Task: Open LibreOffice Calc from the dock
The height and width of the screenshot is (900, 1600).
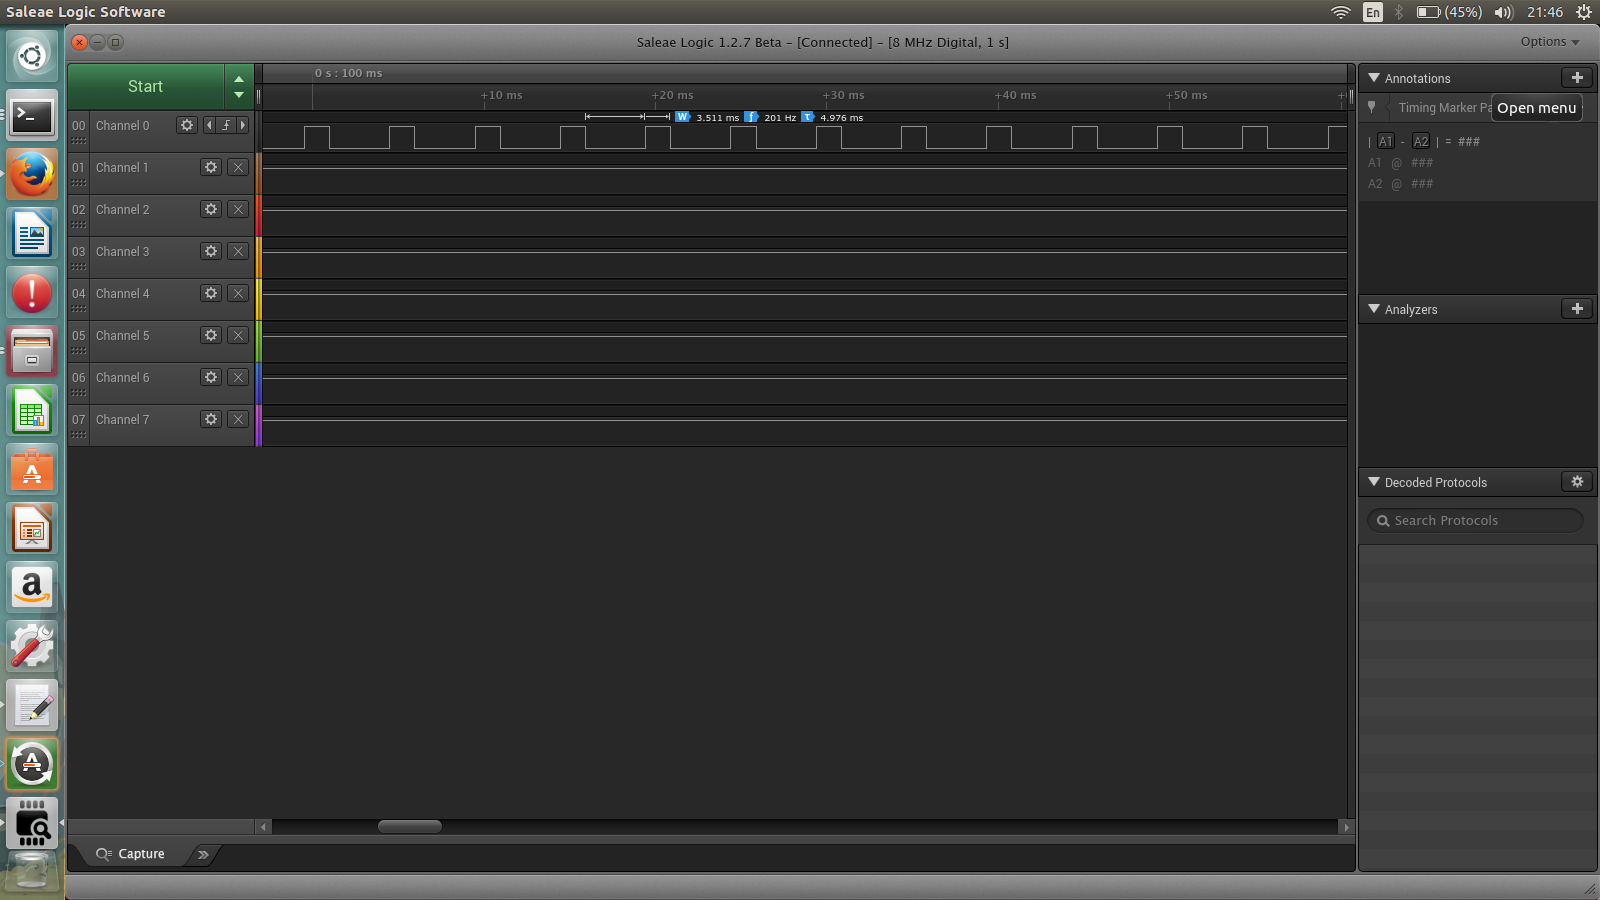Action: 32,411
